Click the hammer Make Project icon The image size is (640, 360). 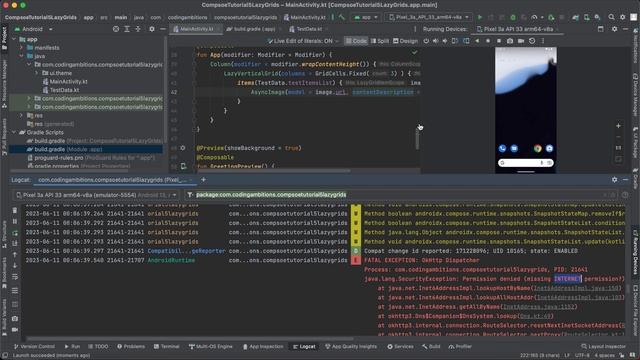click(x=342, y=17)
